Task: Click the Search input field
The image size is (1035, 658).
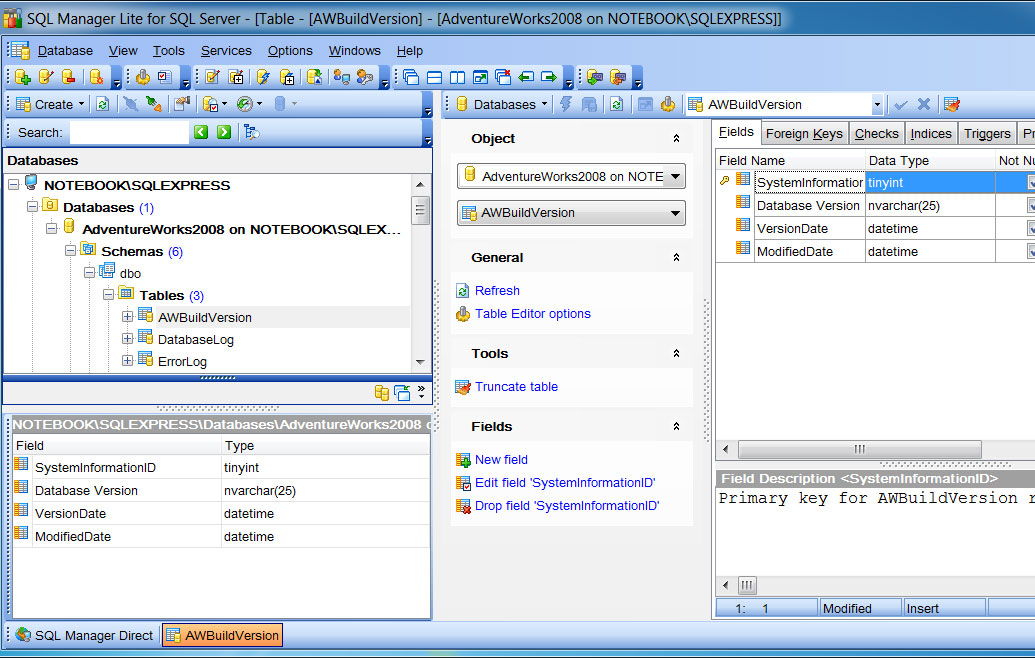Action: pos(129,132)
